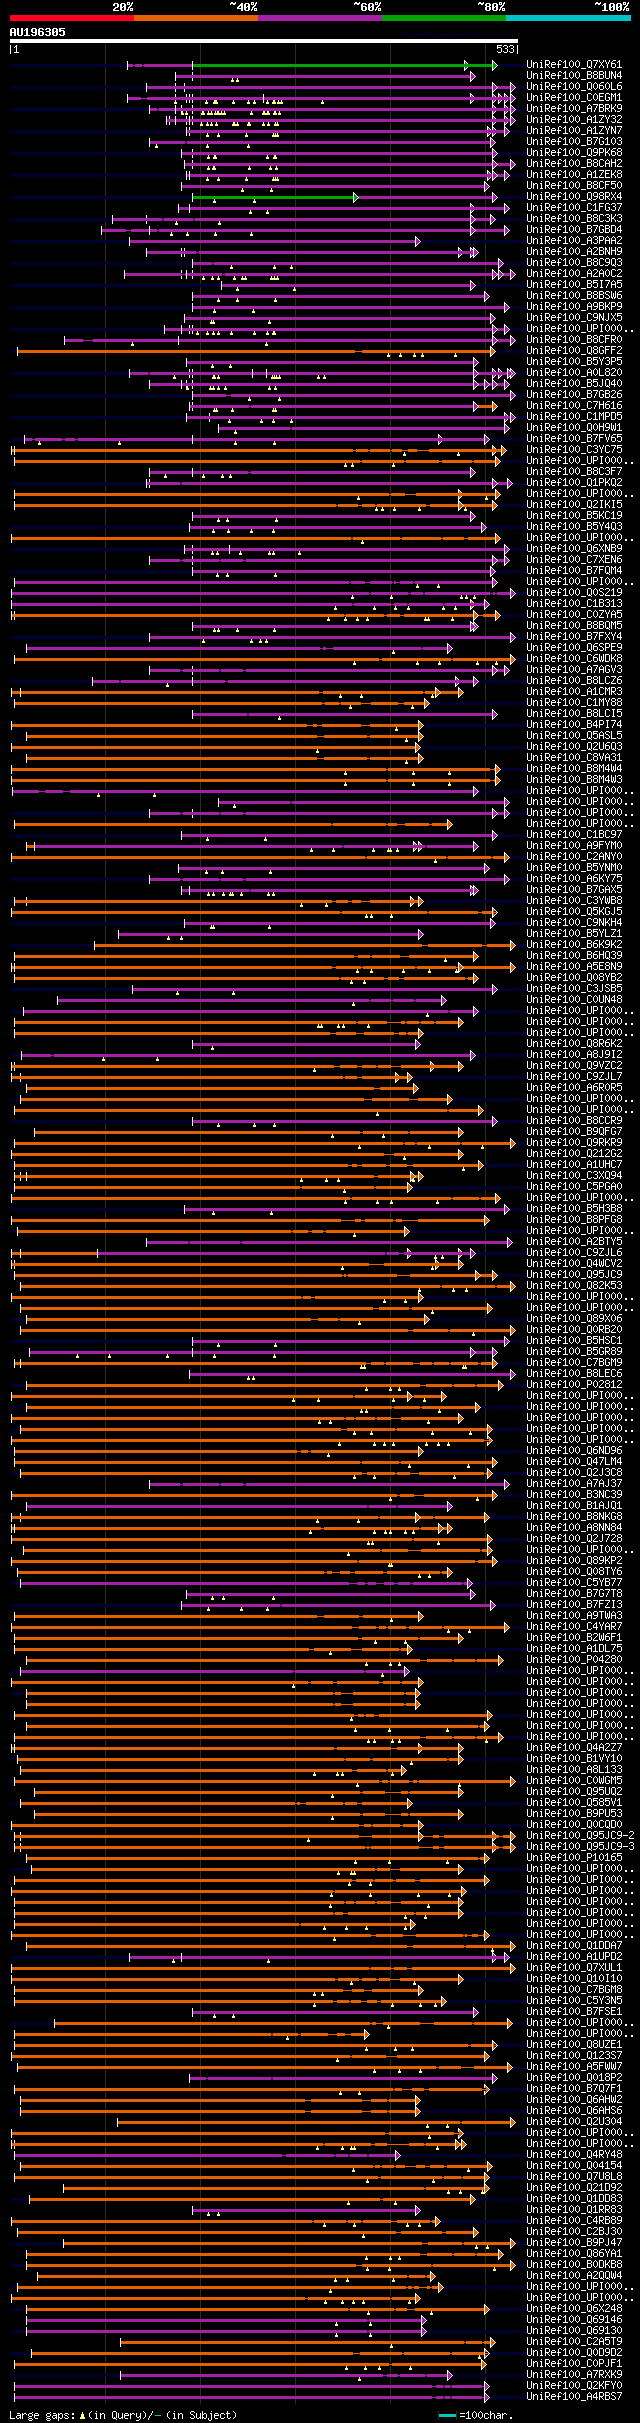The width and height of the screenshot is (640, 2423).
Task: Select the UniRef100_A2BTY5 label
Action: pyautogui.click(x=574, y=1242)
